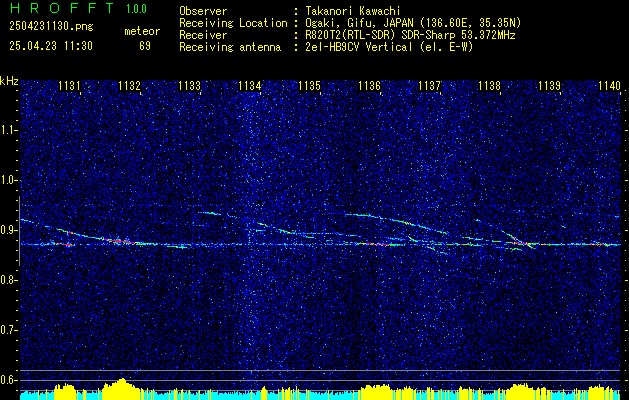Click the 1137 time marker

click(429, 86)
